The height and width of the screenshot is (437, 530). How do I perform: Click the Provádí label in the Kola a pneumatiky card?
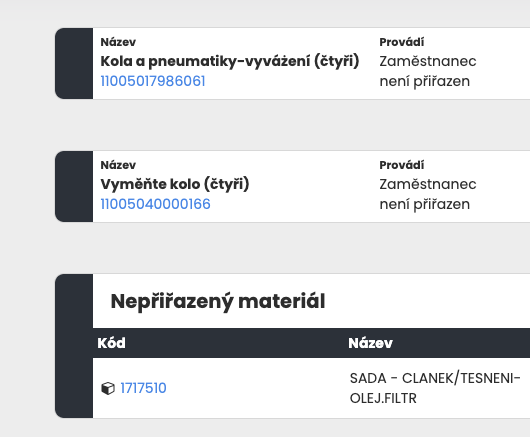click(402, 42)
